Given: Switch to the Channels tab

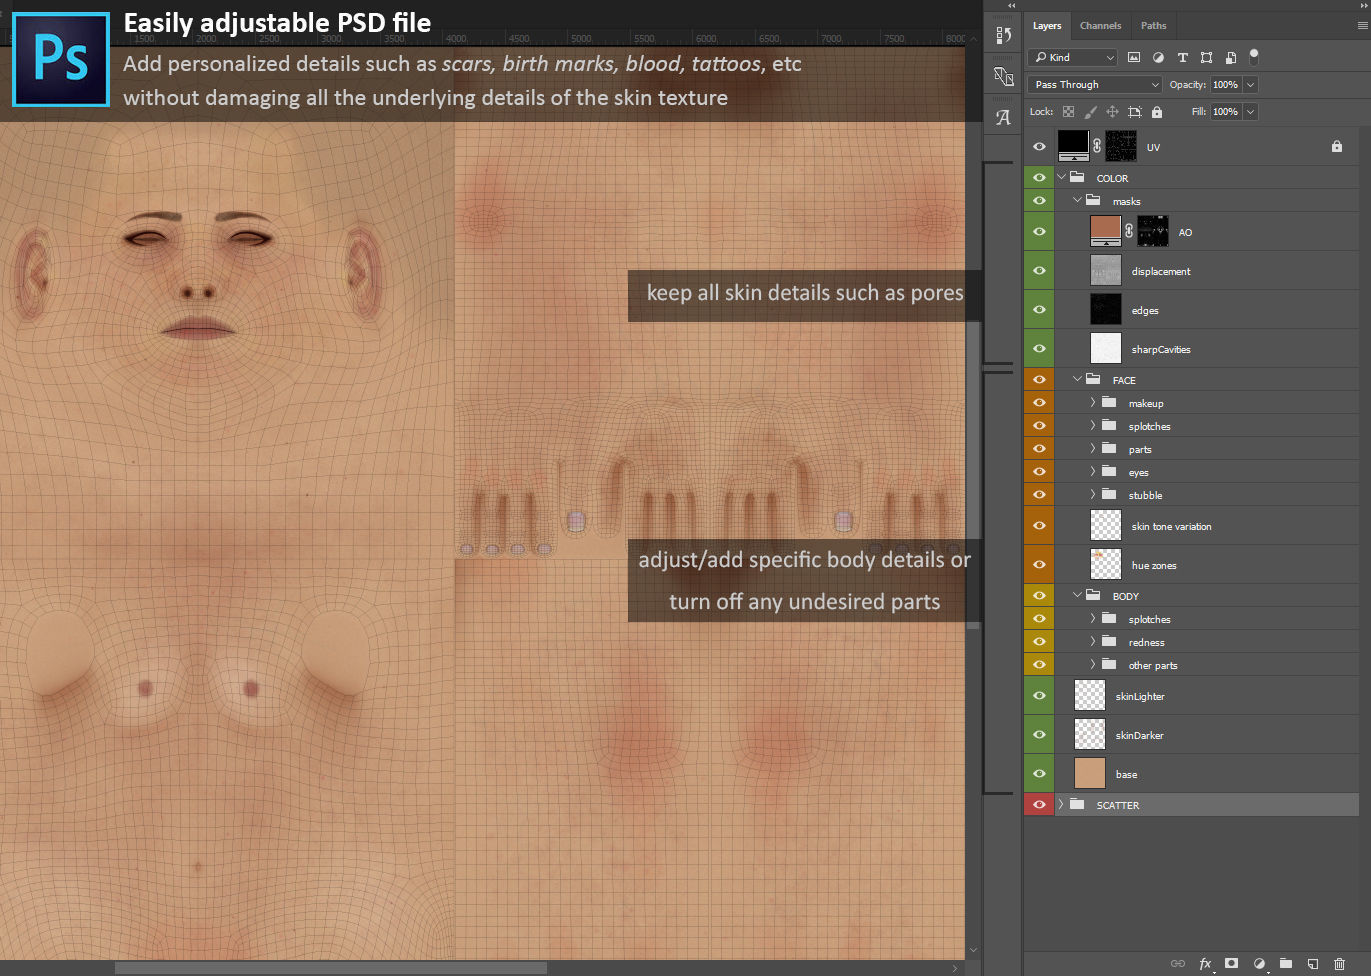Looking at the screenshot, I should click(x=1100, y=26).
